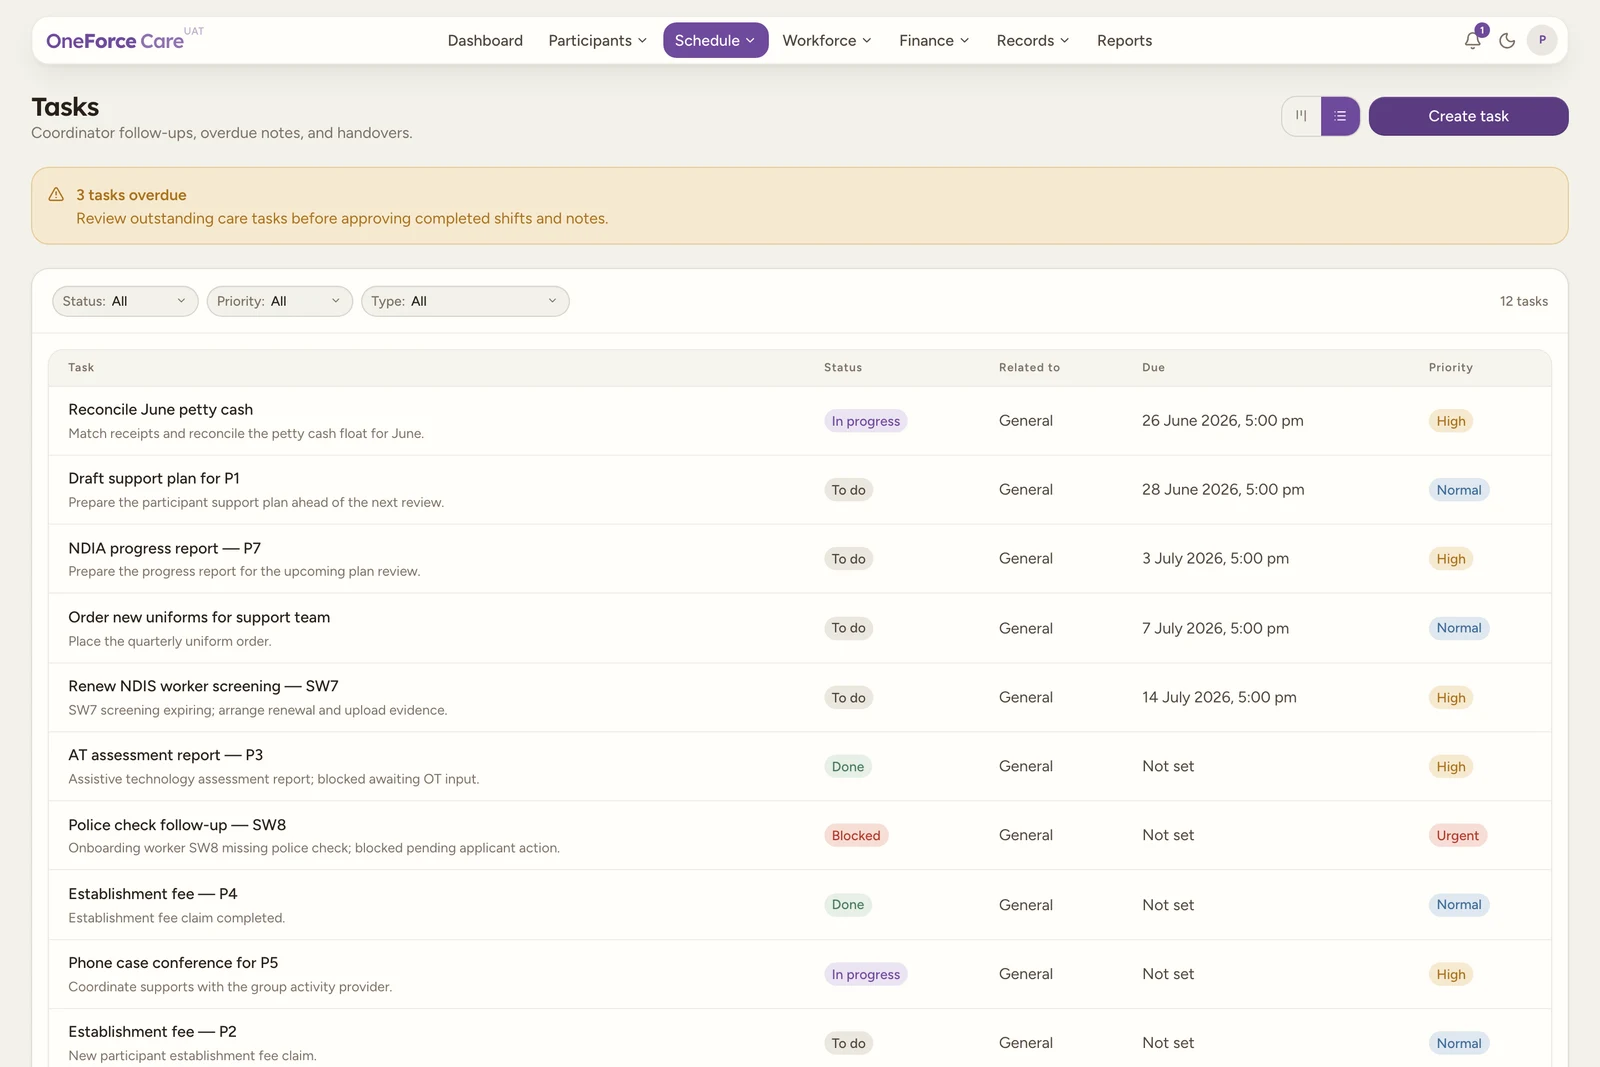Click the Blocked status badge
Screen dimensions: 1600x1067
(x=856, y=836)
